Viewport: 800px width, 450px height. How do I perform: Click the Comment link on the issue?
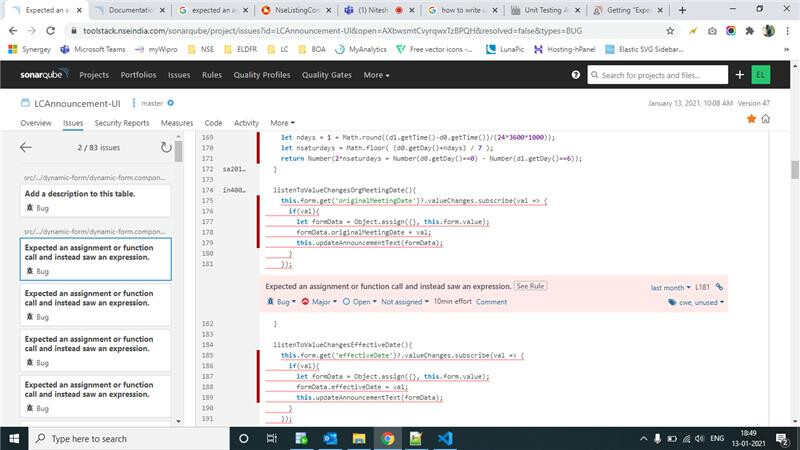[x=491, y=302]
